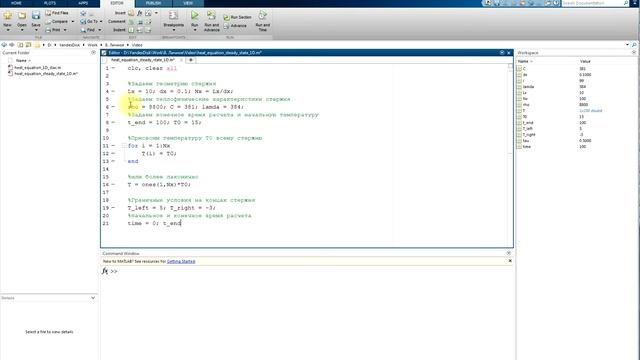Expand the New button dropdown arrow
Screen dimensions: 640x360
coord(7,30)
